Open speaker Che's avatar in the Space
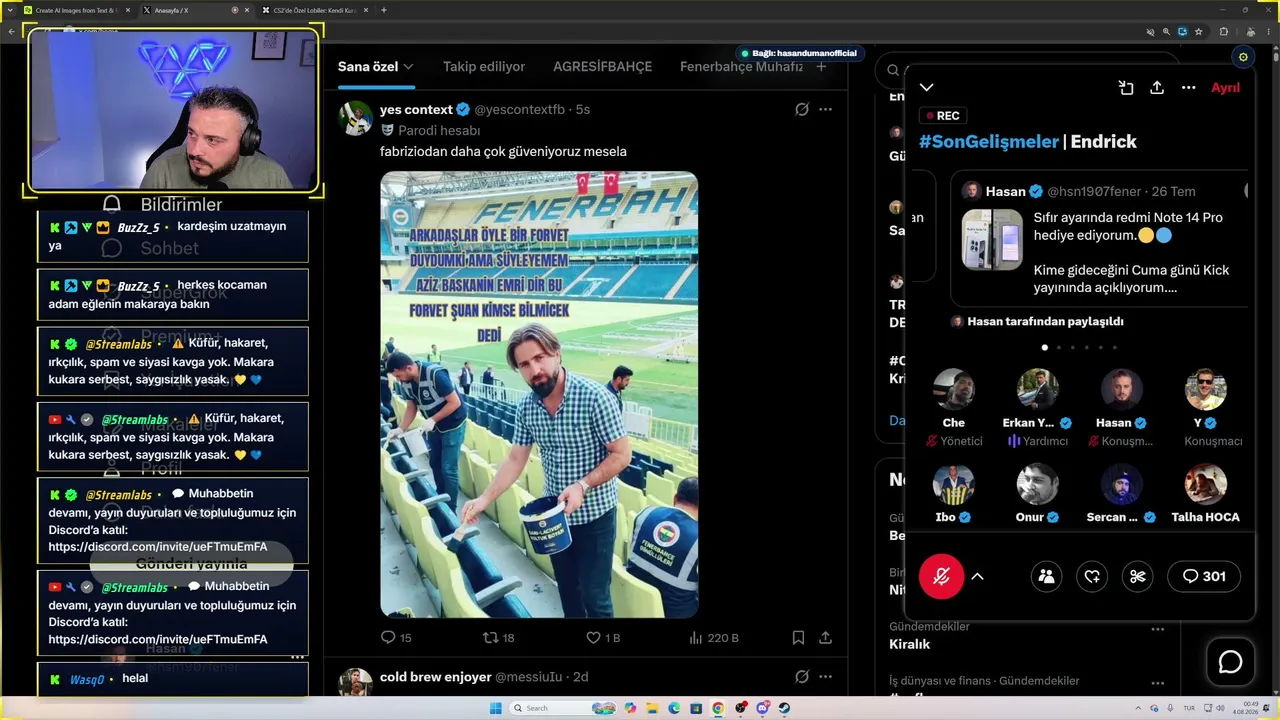The height and width of the screenshot is (720, 1280). (x=953, y=390)
